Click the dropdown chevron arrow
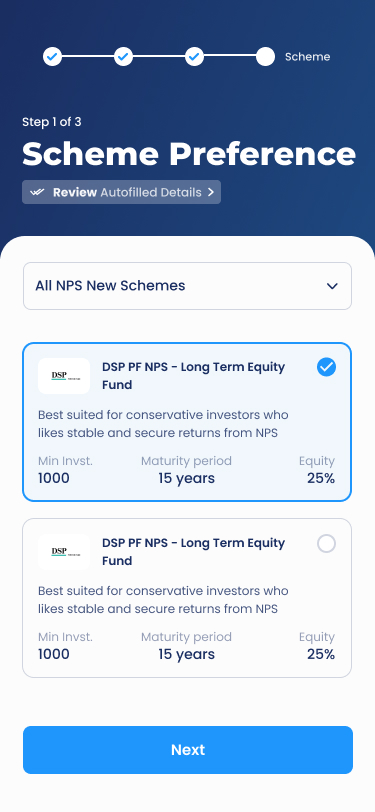 click(x=332, y=286)
